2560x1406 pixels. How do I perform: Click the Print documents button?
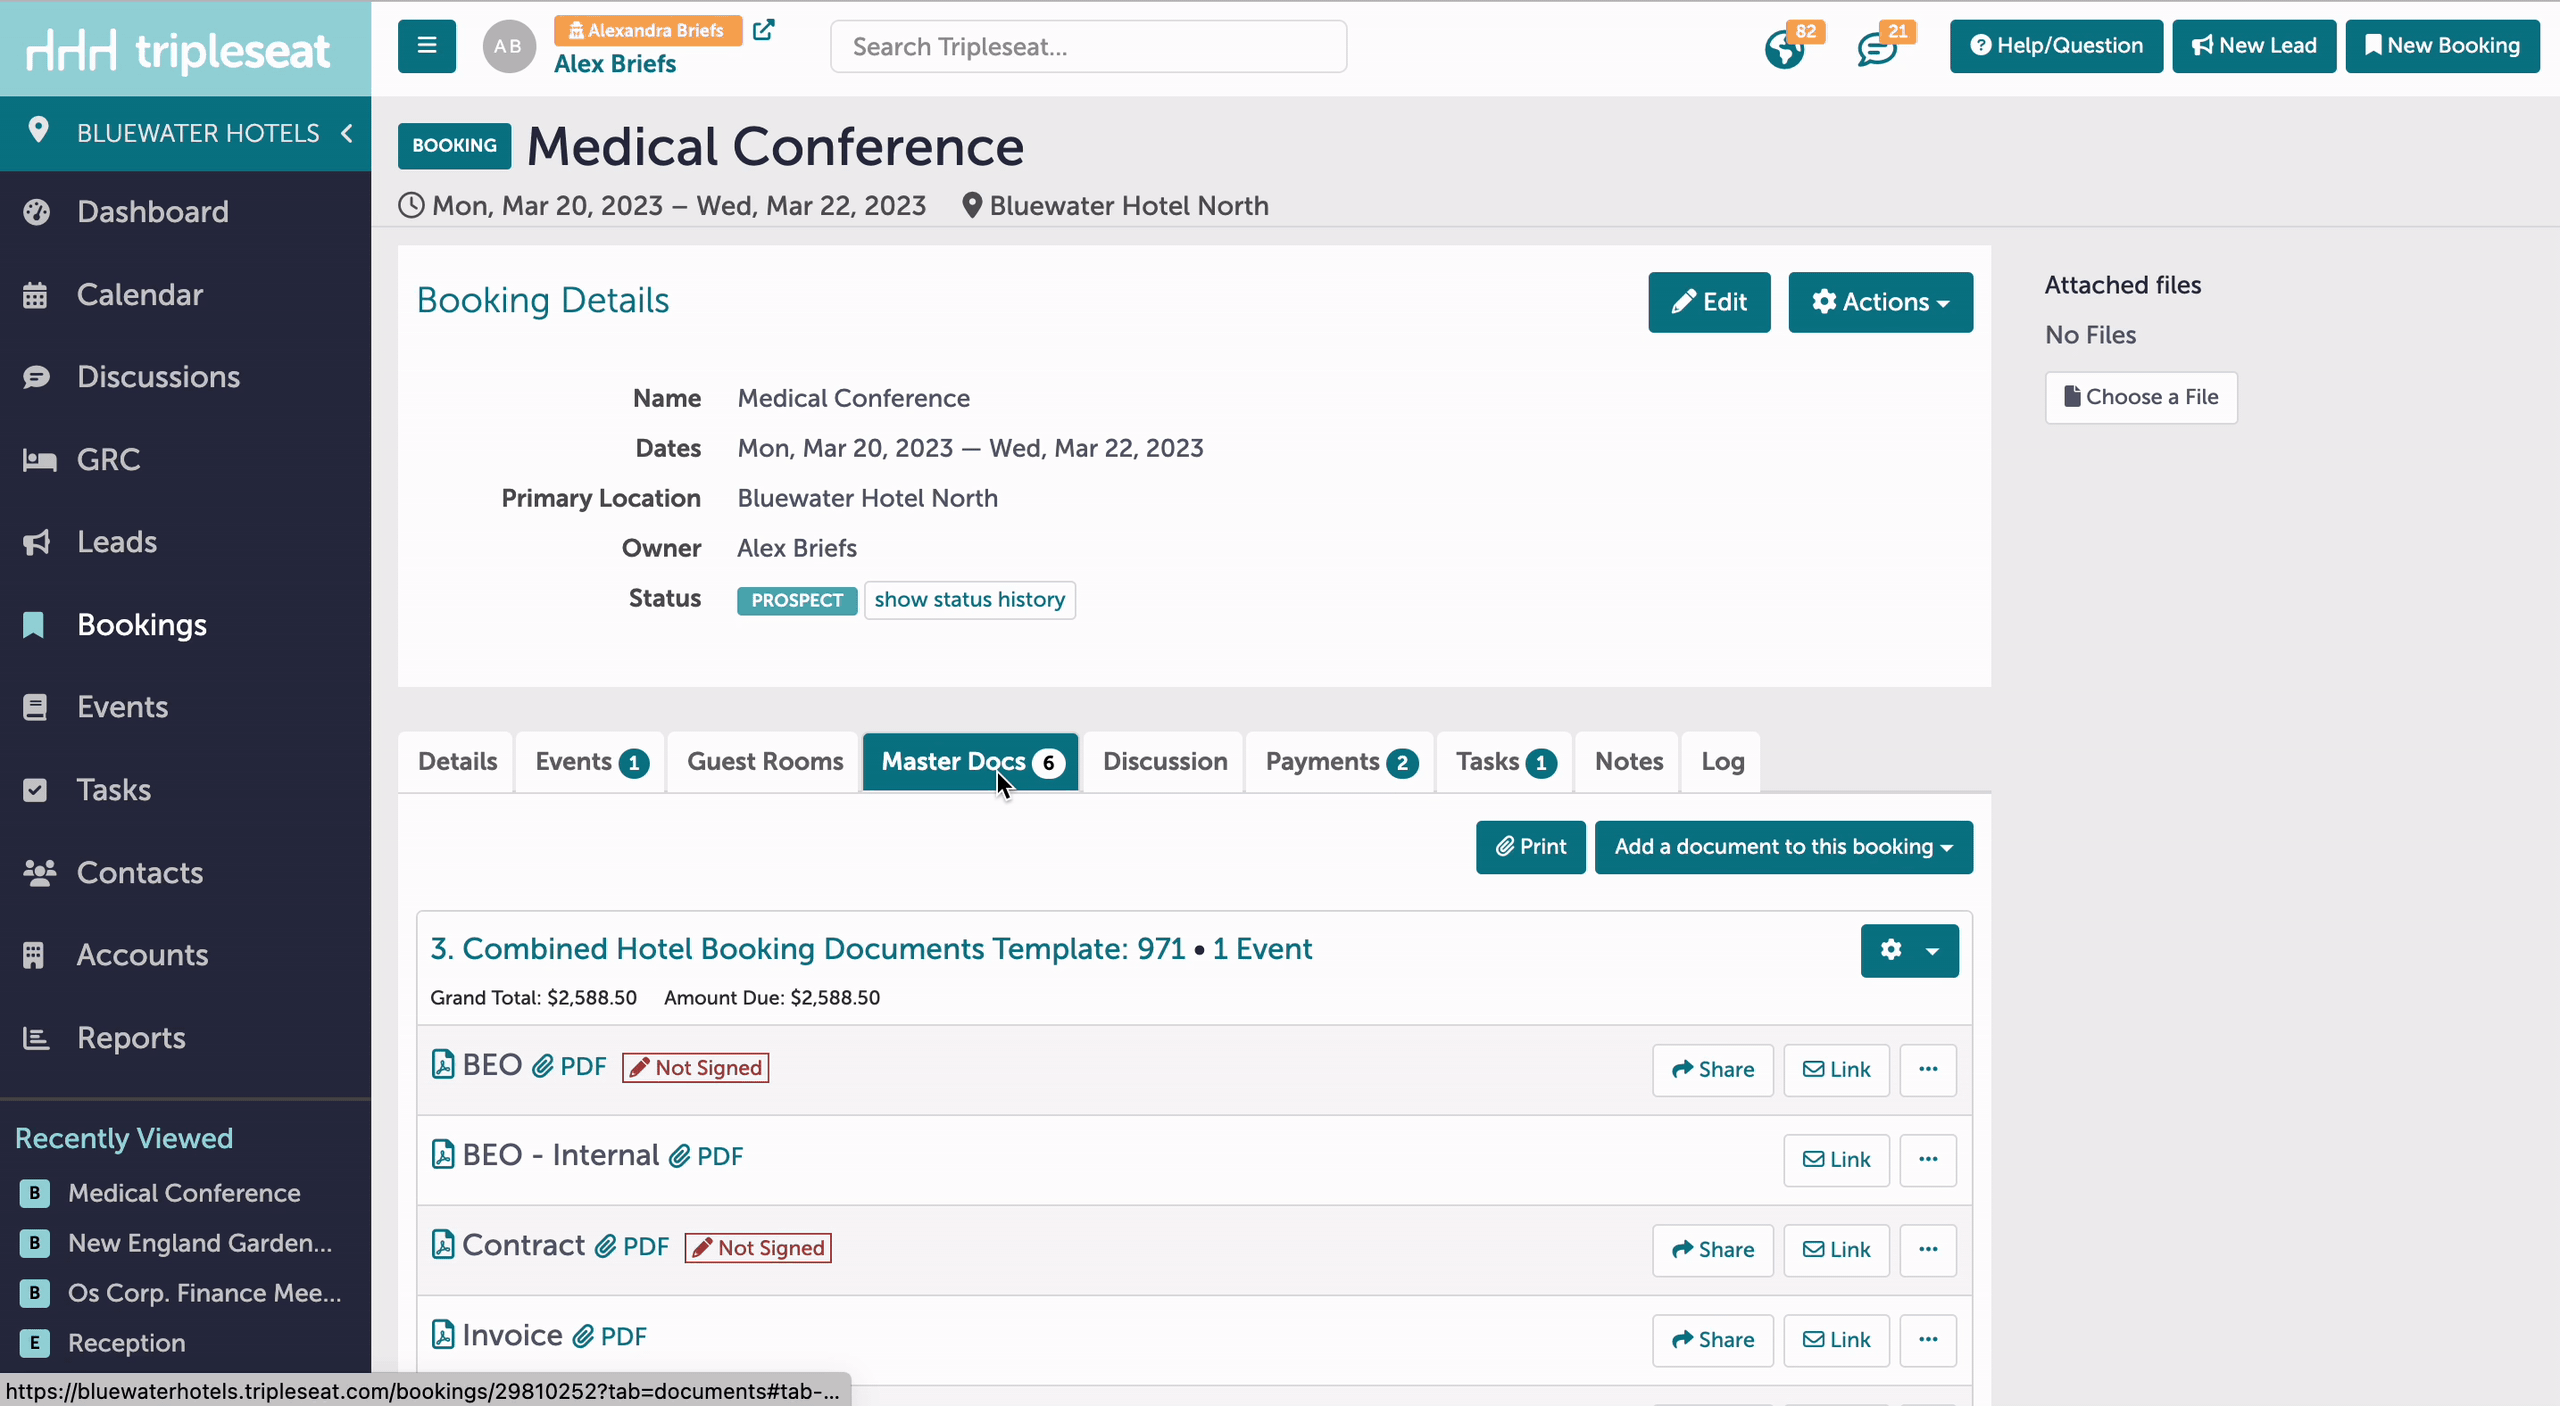1530,847
